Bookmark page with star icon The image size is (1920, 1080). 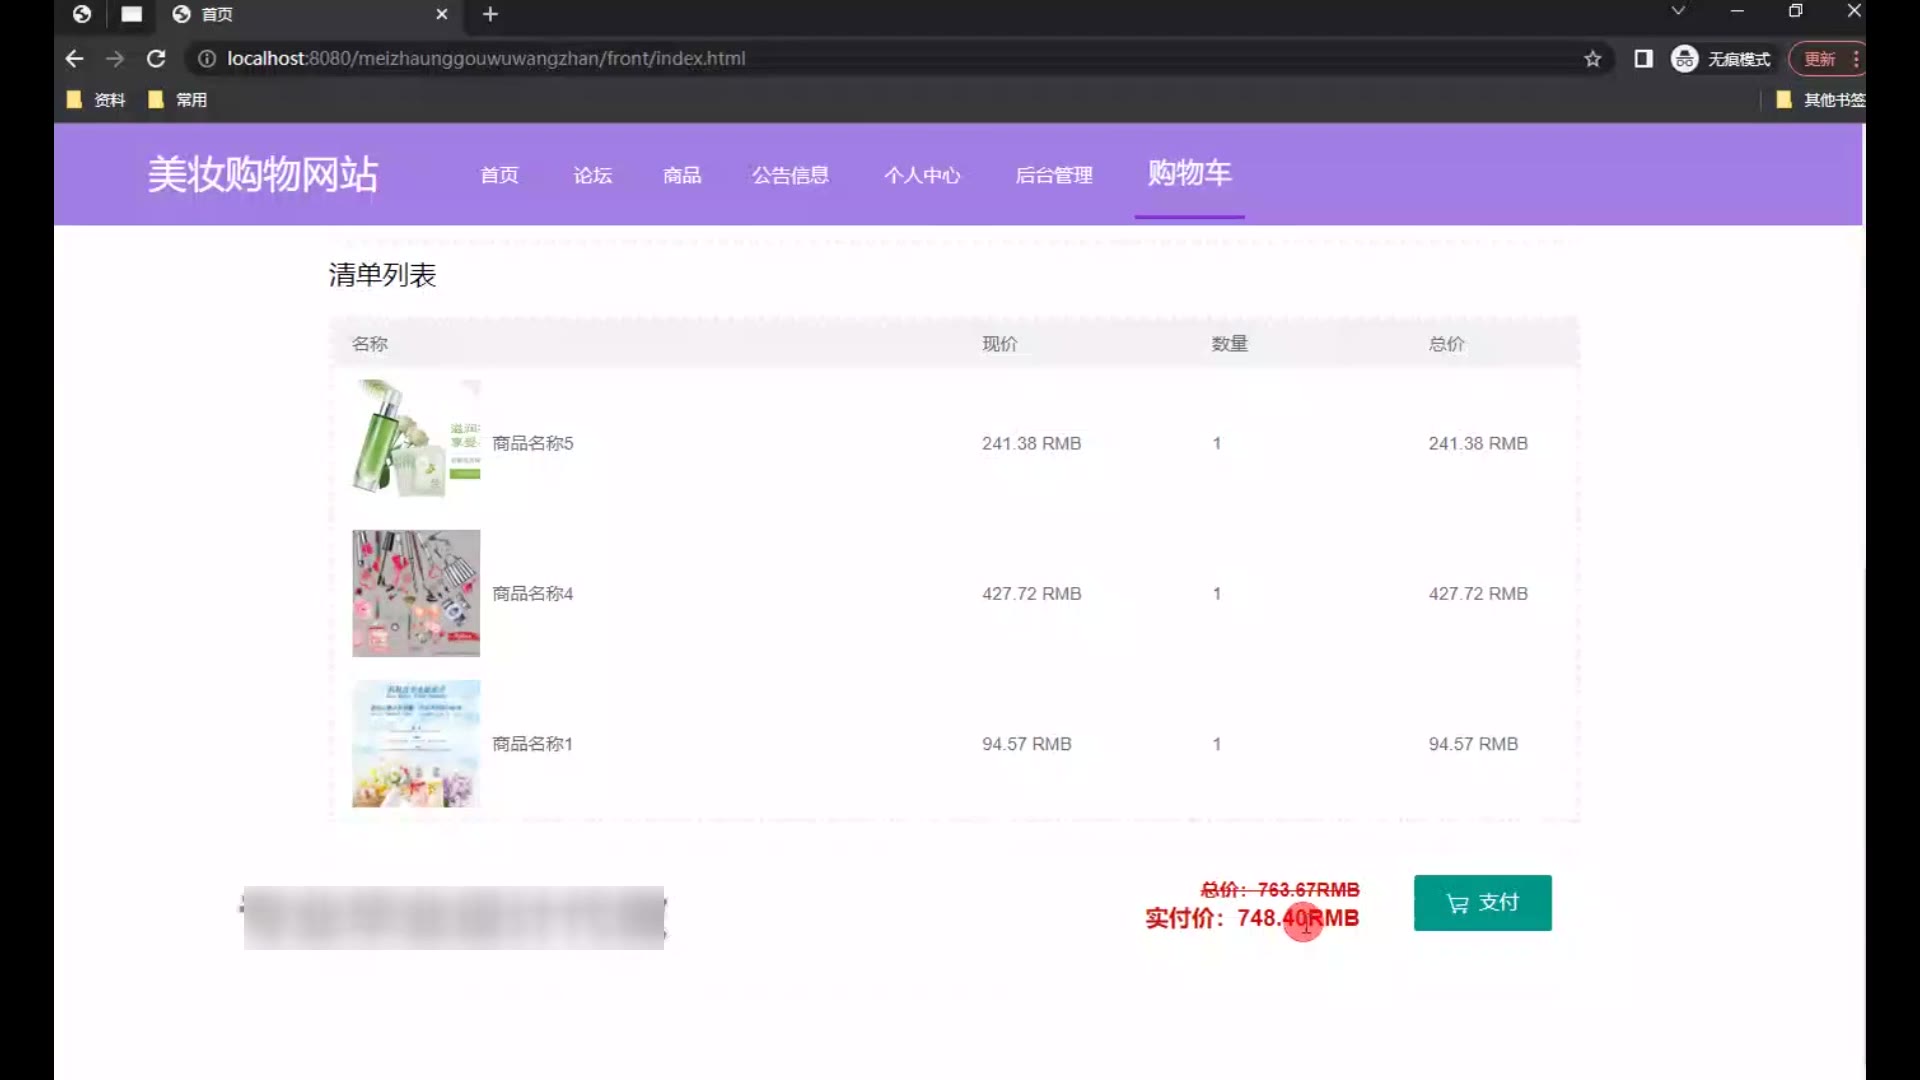pos(1593,59)
